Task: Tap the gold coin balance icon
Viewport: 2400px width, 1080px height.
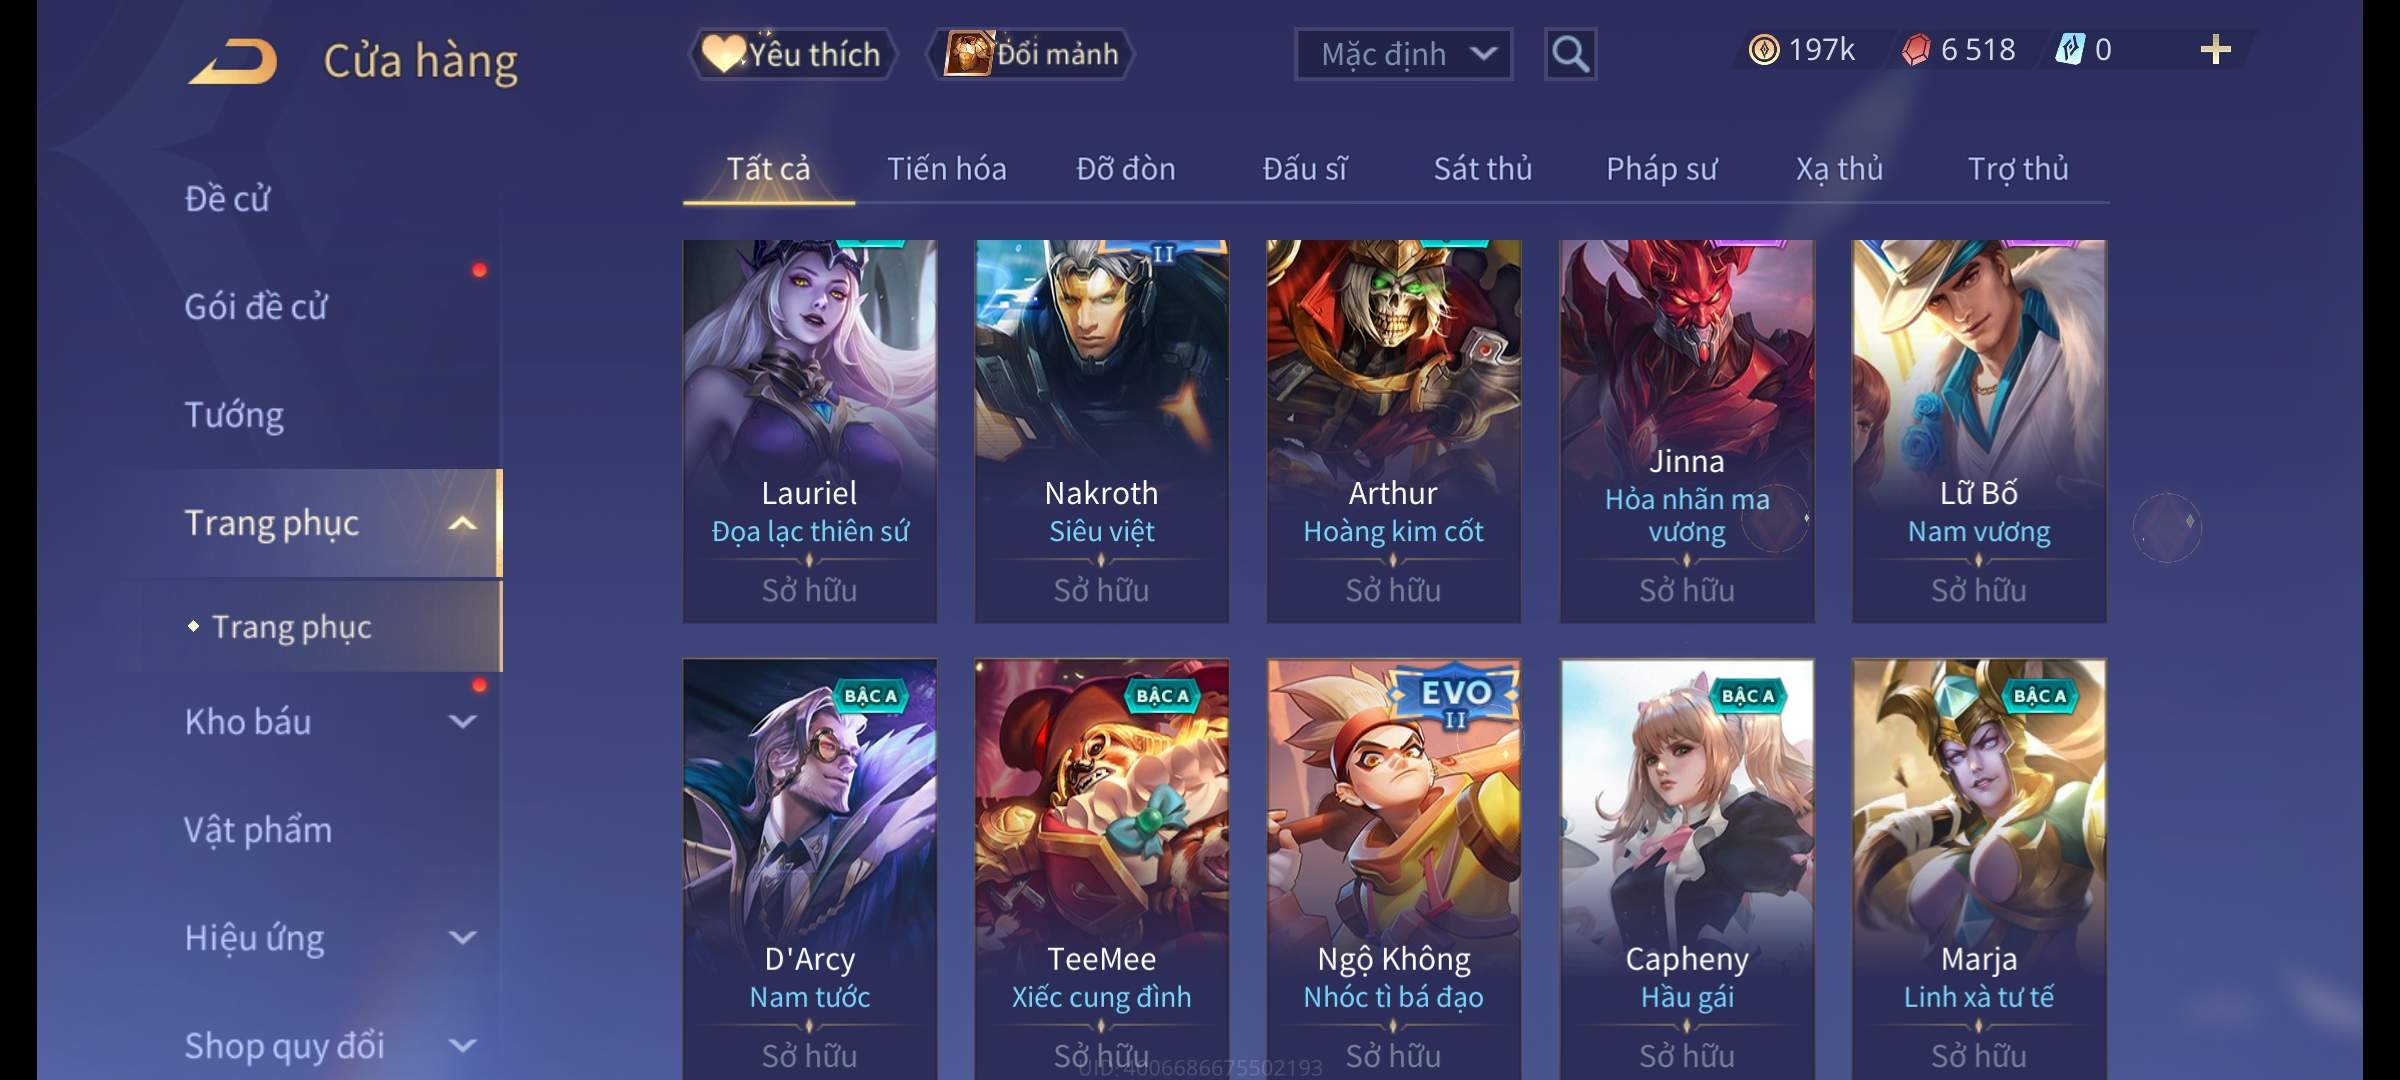Action: click(1764, 50)
